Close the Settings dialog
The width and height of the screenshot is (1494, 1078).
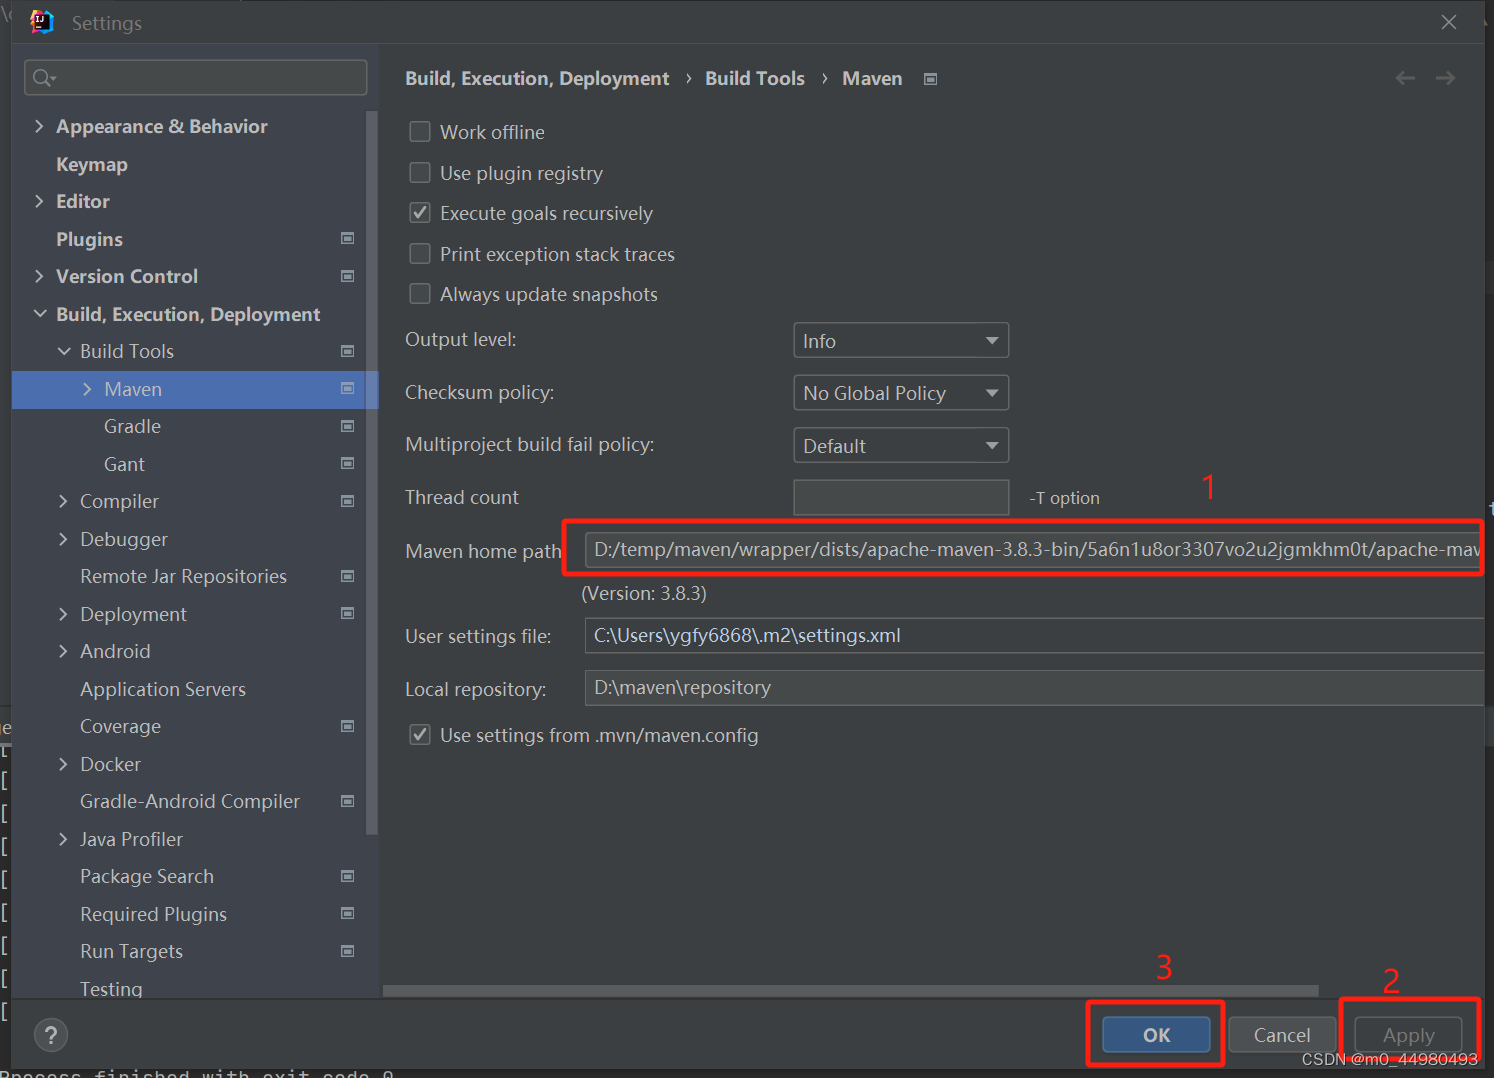(x=1448, y=22)
